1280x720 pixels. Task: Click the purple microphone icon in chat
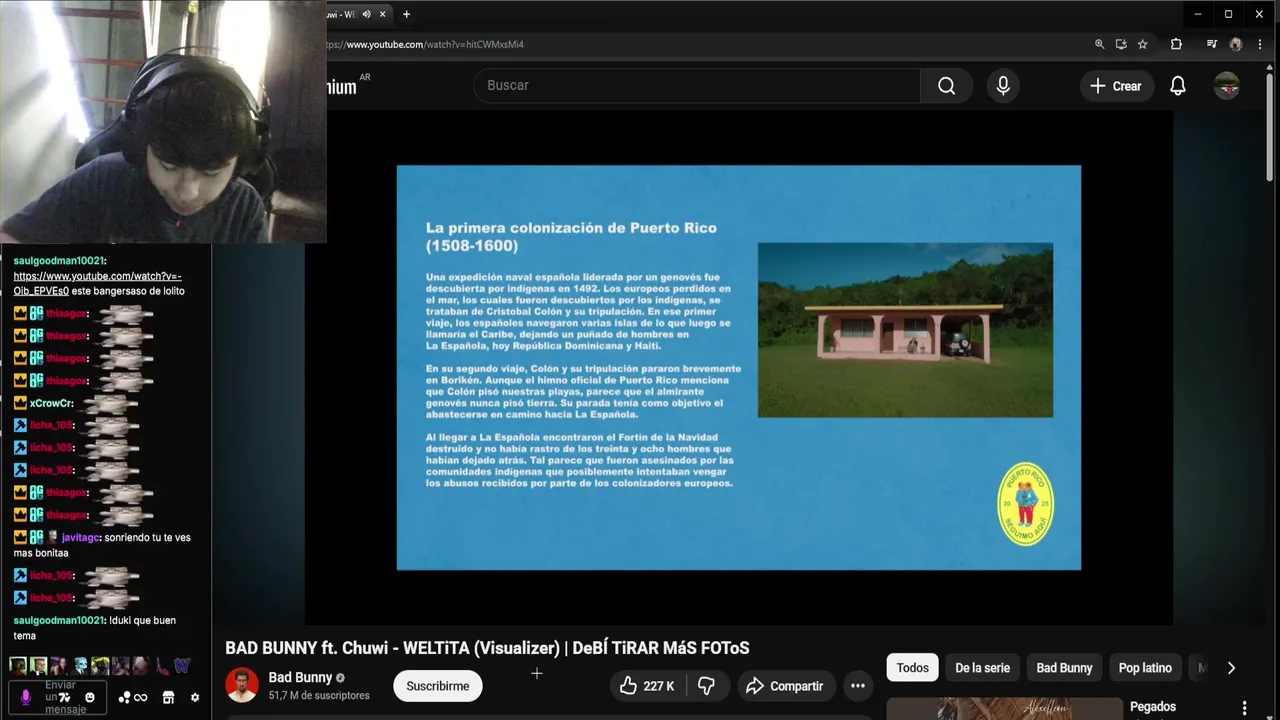click(x=26, y=697)
